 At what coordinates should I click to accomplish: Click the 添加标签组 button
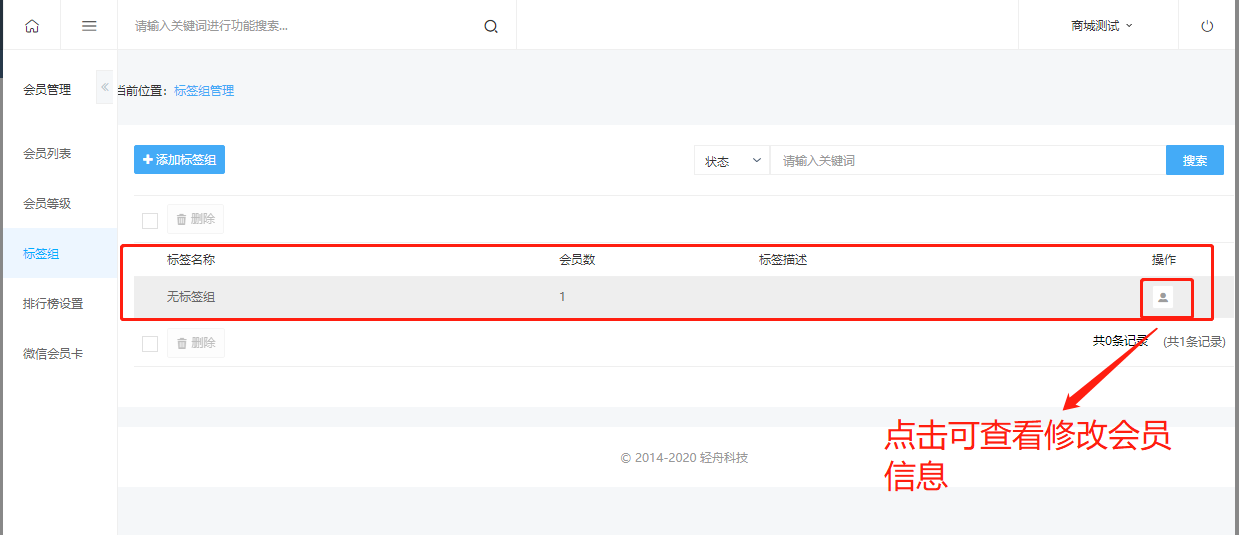click(179, 160)
